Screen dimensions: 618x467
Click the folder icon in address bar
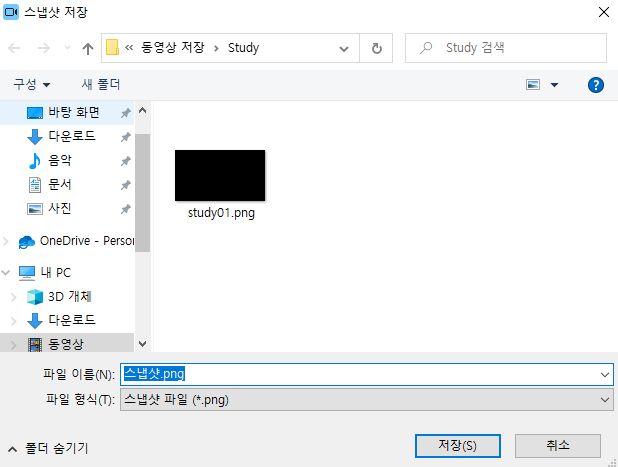tap(112, 48)
